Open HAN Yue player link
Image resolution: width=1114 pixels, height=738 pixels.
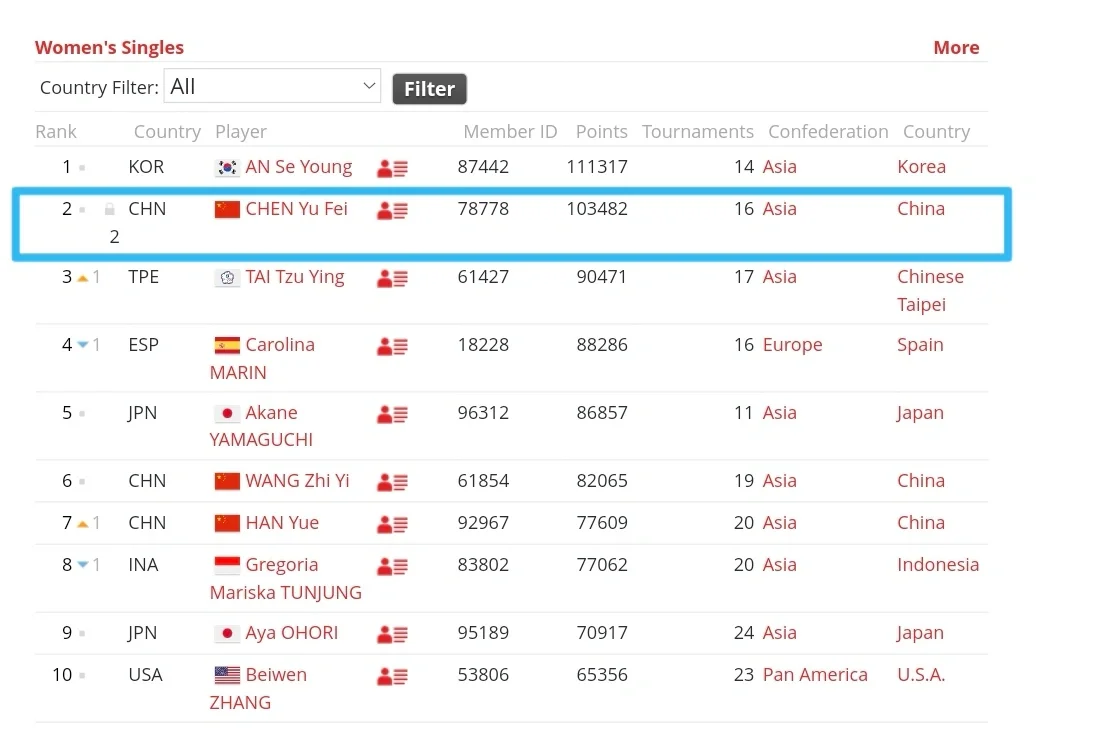point(282,523)
